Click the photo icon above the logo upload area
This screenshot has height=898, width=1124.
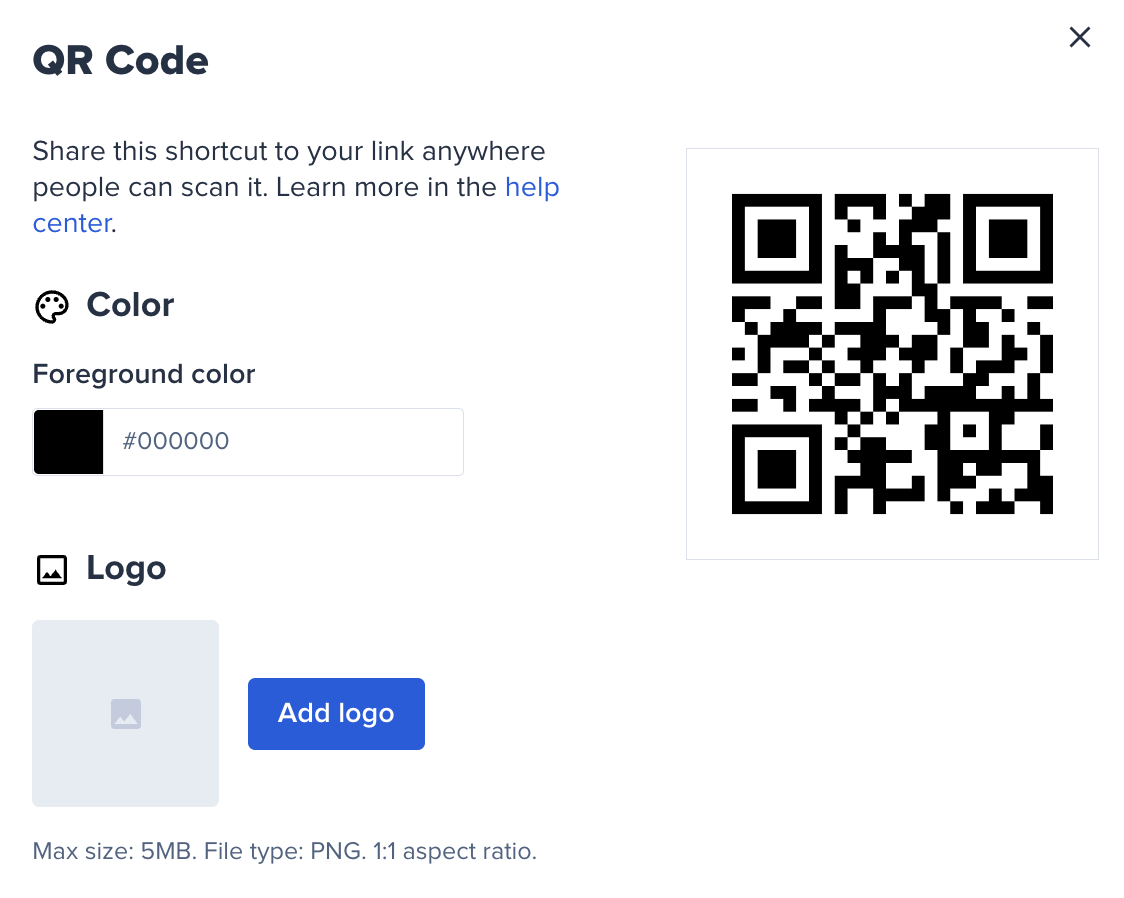click(51, 570)
